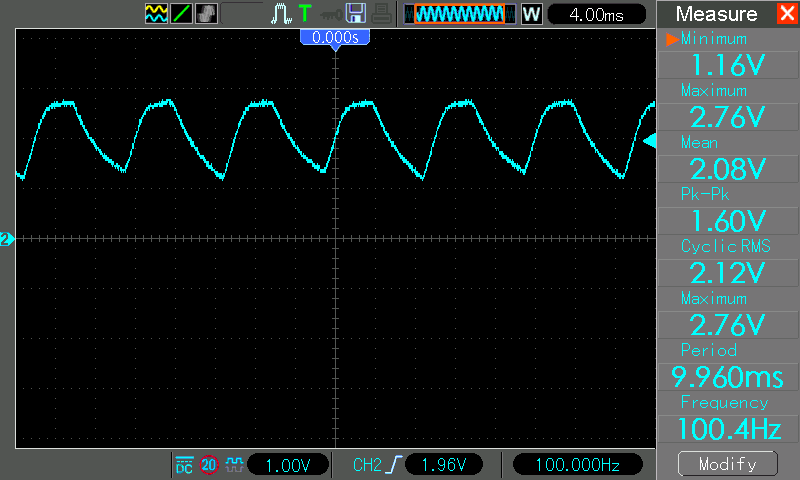The image size is (800, 480).
Task: Click the green T trigger status icon
Action: point(305,14)
